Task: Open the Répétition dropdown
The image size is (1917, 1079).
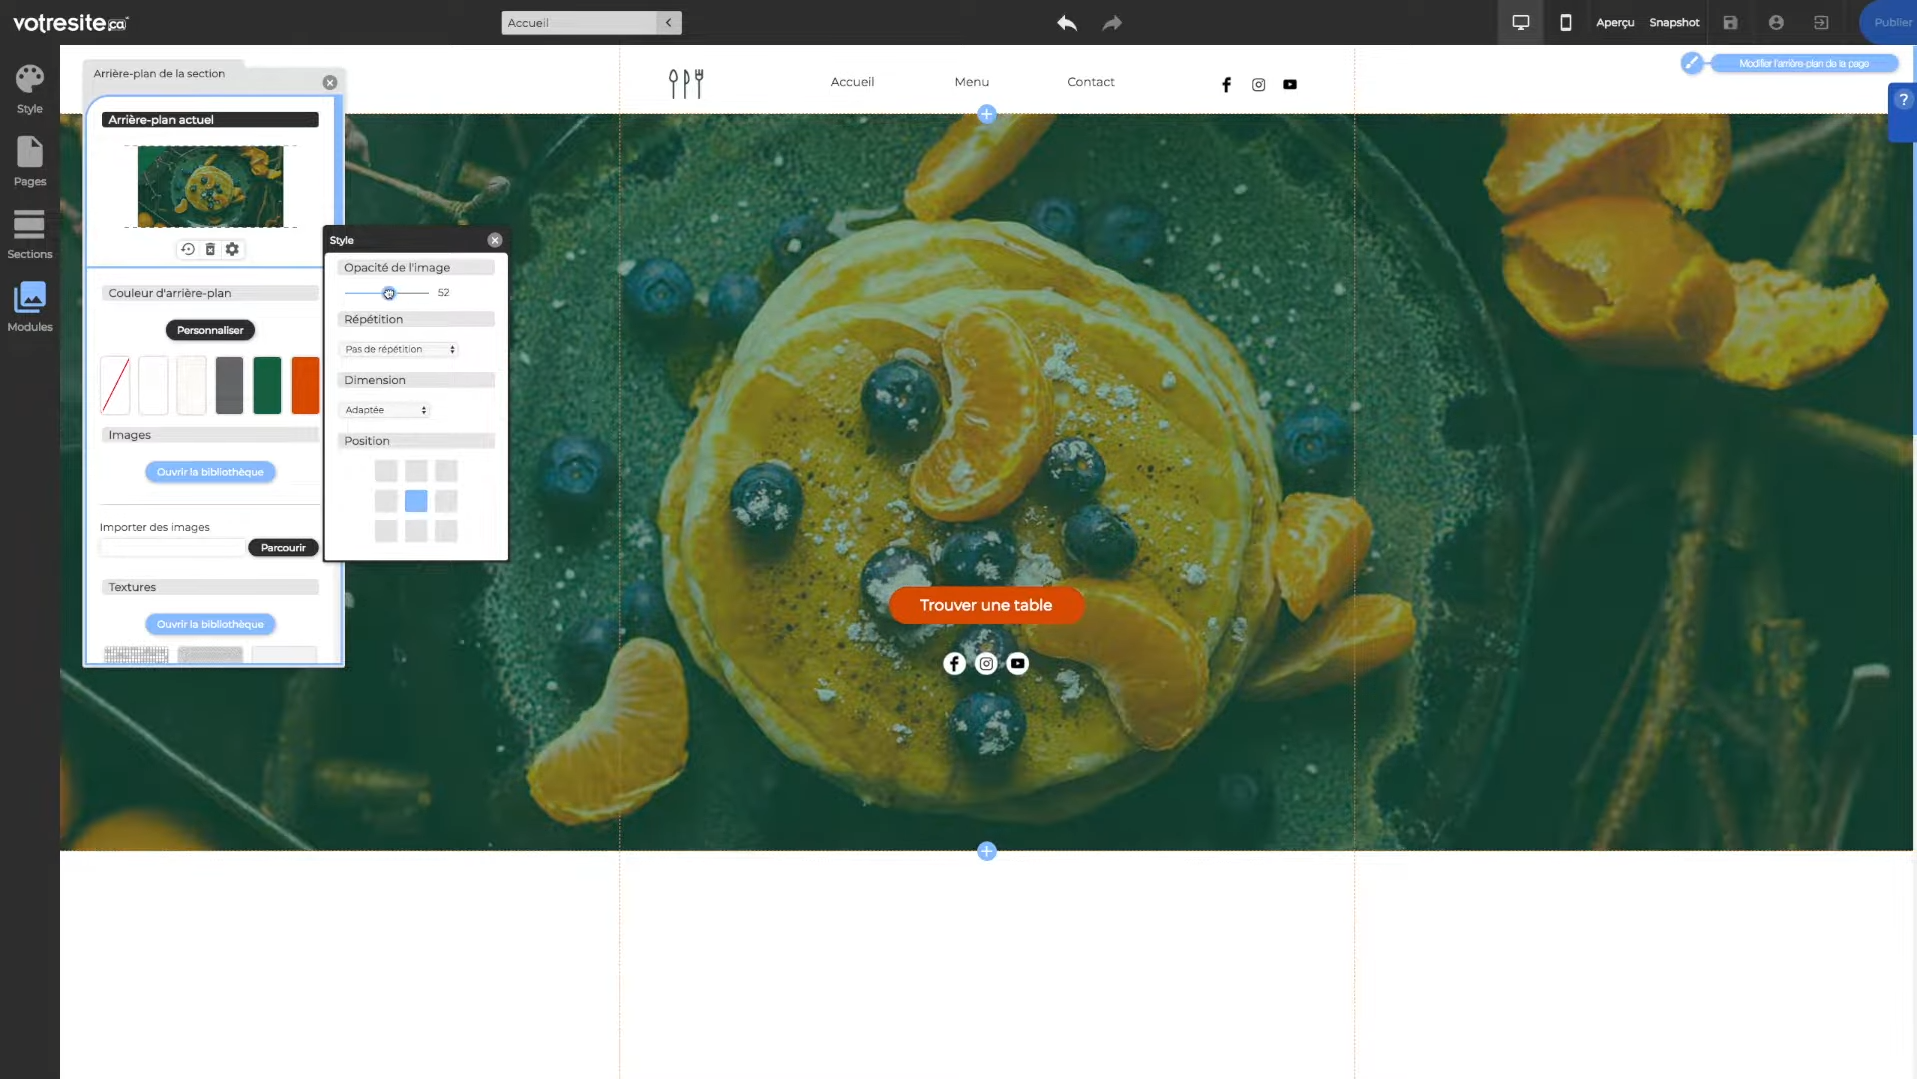Action: pyautogui.click(x=399, y=349)
